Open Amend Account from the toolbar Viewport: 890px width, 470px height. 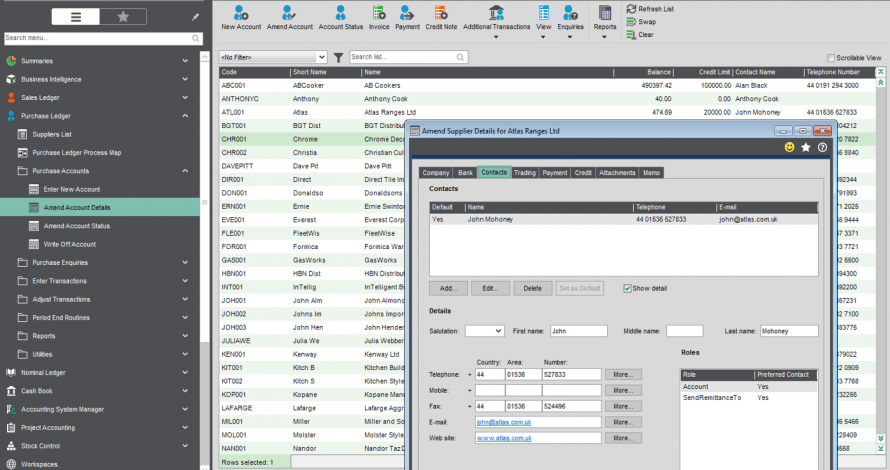coord(289,18)
